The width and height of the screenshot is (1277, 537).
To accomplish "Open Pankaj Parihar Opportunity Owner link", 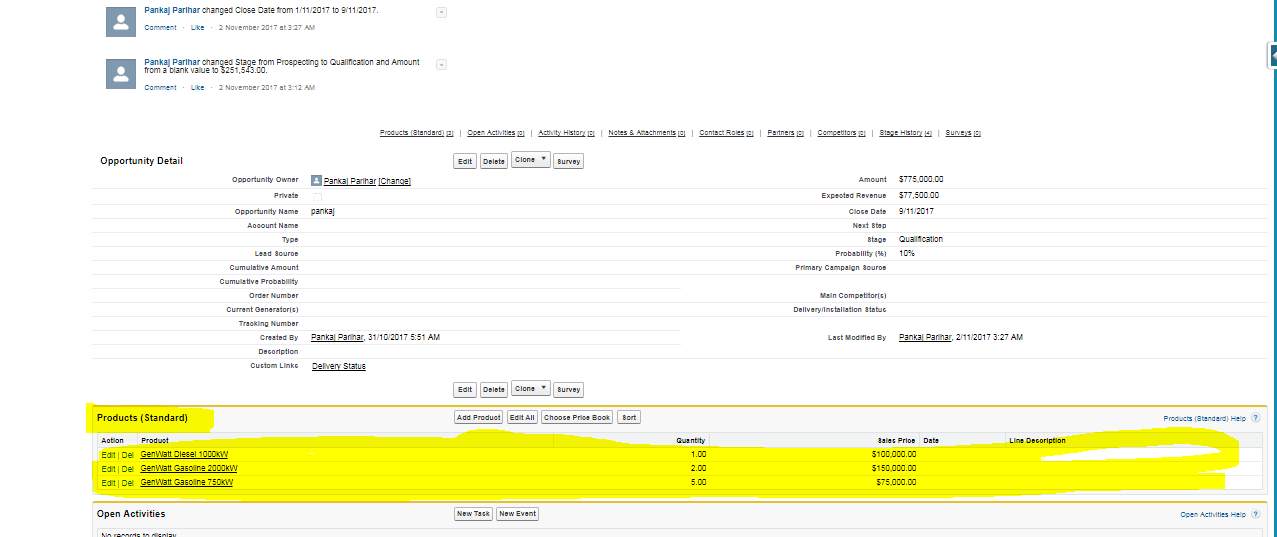I will click(350, 181).
